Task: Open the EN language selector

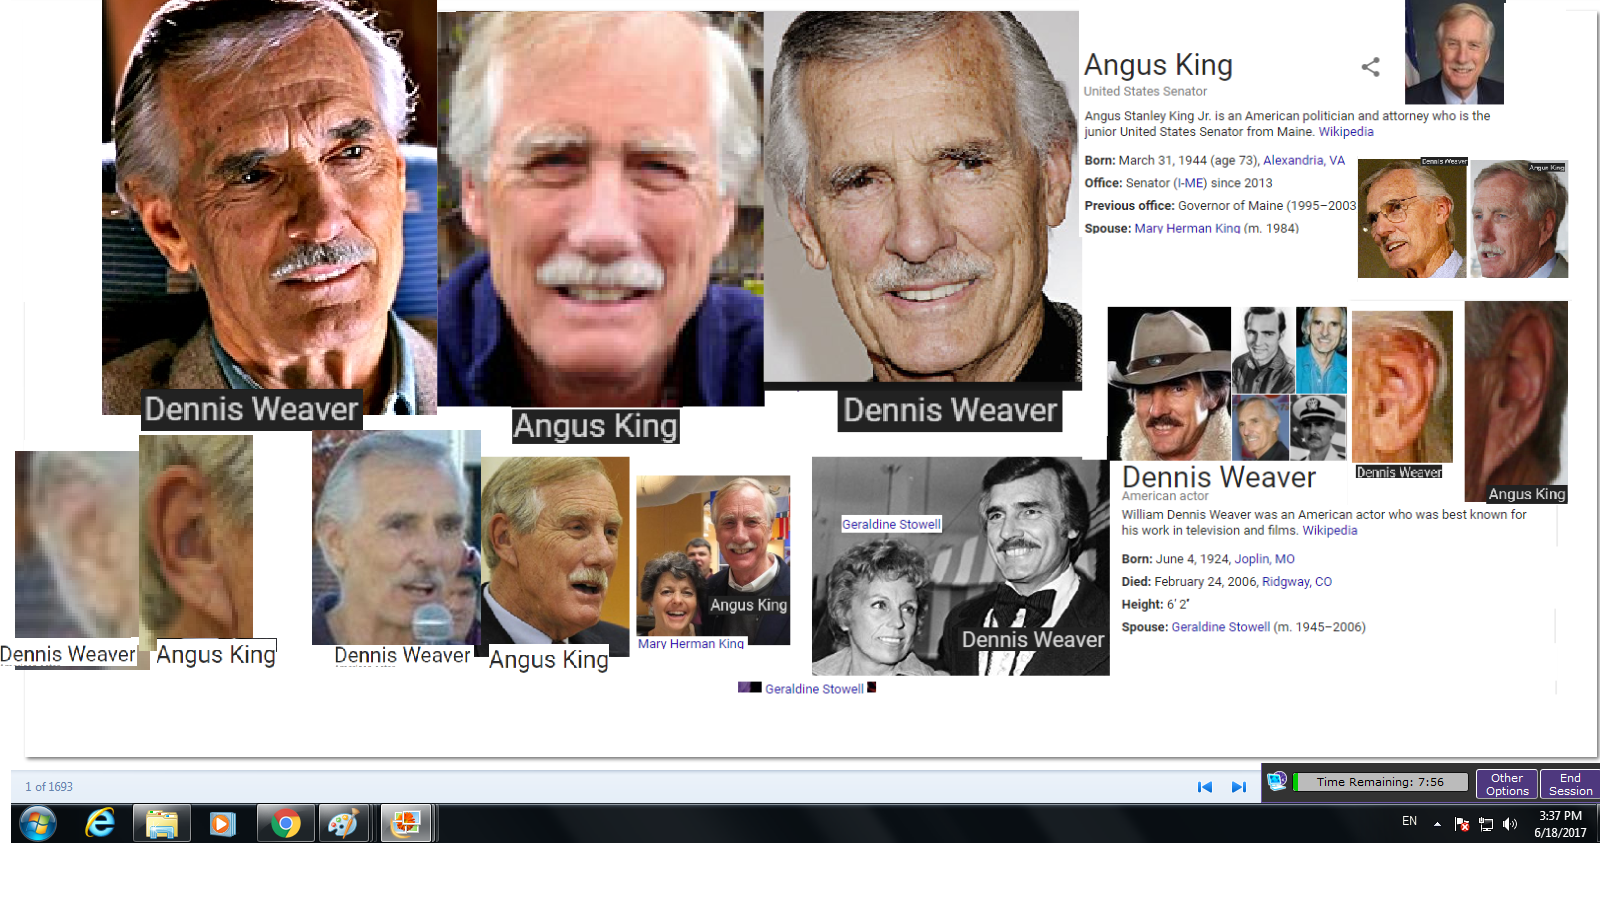Action: point(1409,821)
